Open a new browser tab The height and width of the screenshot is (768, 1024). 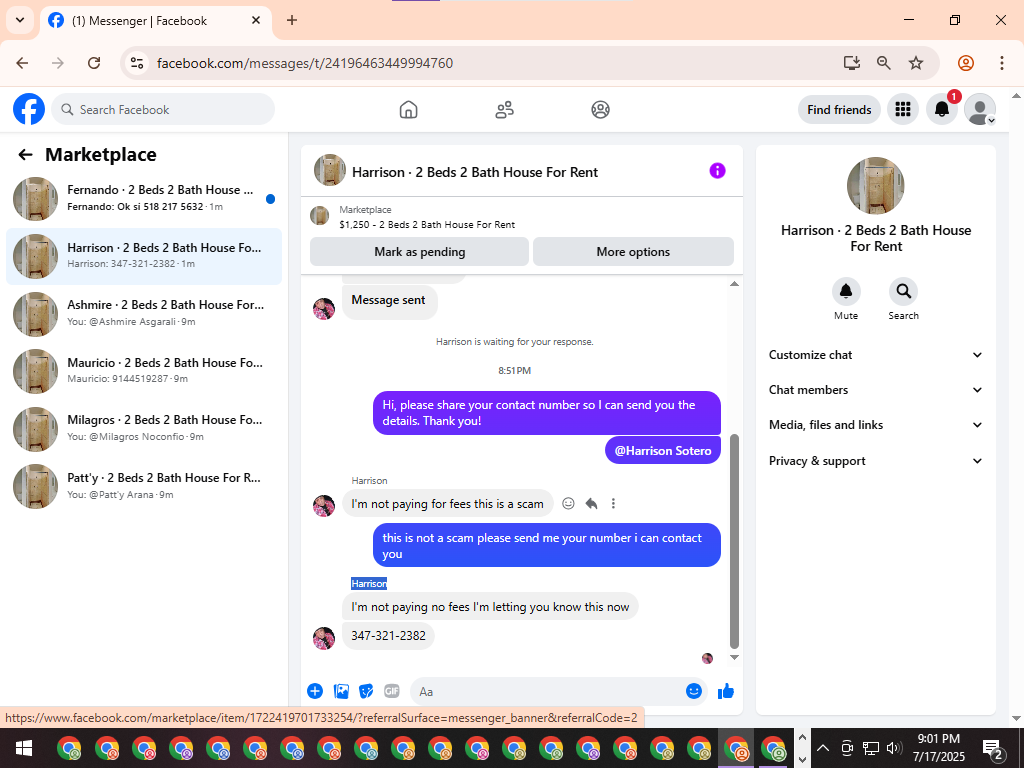(292, 20)
